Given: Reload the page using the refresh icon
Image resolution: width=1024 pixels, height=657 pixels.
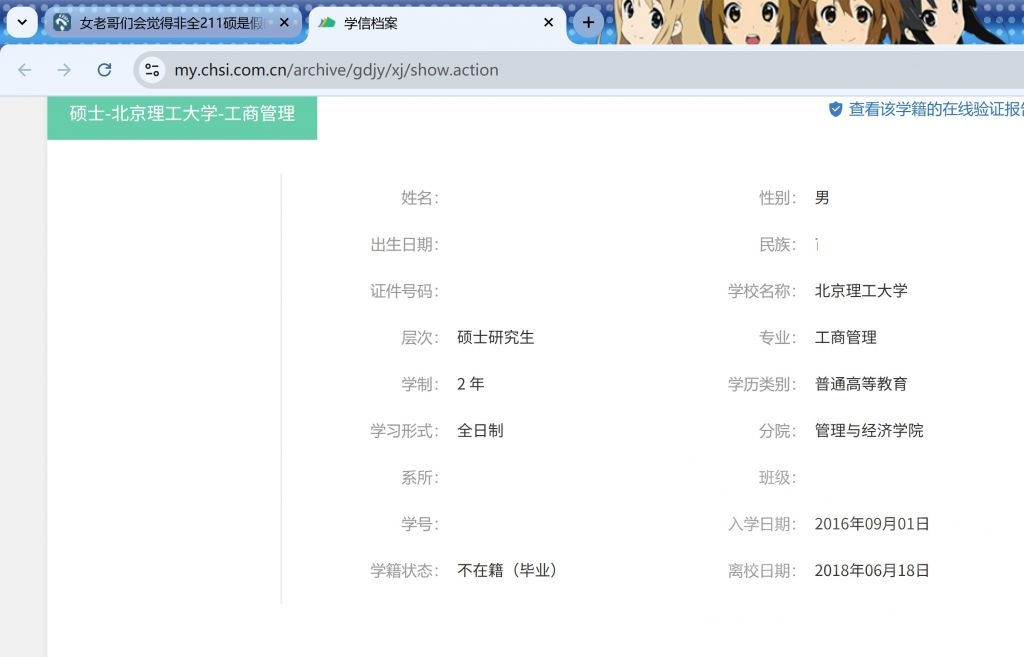Looking at the screenshot, I should 103,70.
